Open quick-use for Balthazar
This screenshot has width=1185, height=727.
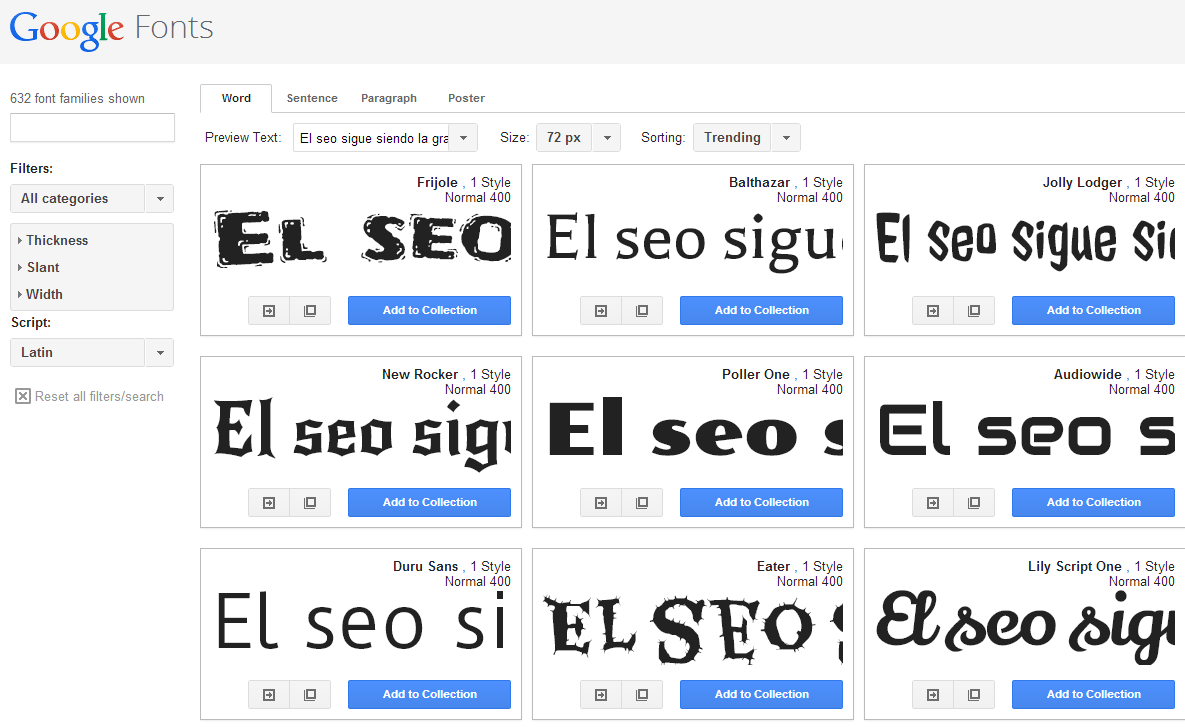point(600,310)
